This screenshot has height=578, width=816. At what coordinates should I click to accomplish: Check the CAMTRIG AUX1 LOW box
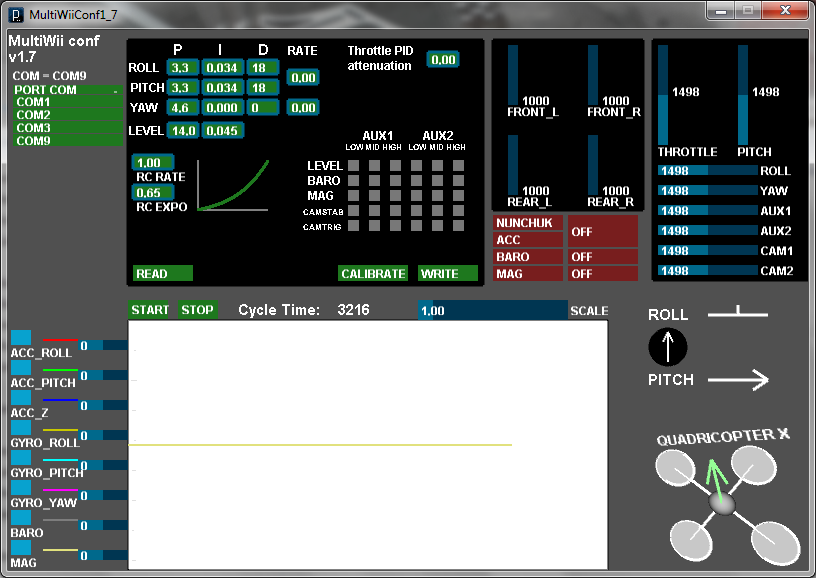tap(353, 225)
